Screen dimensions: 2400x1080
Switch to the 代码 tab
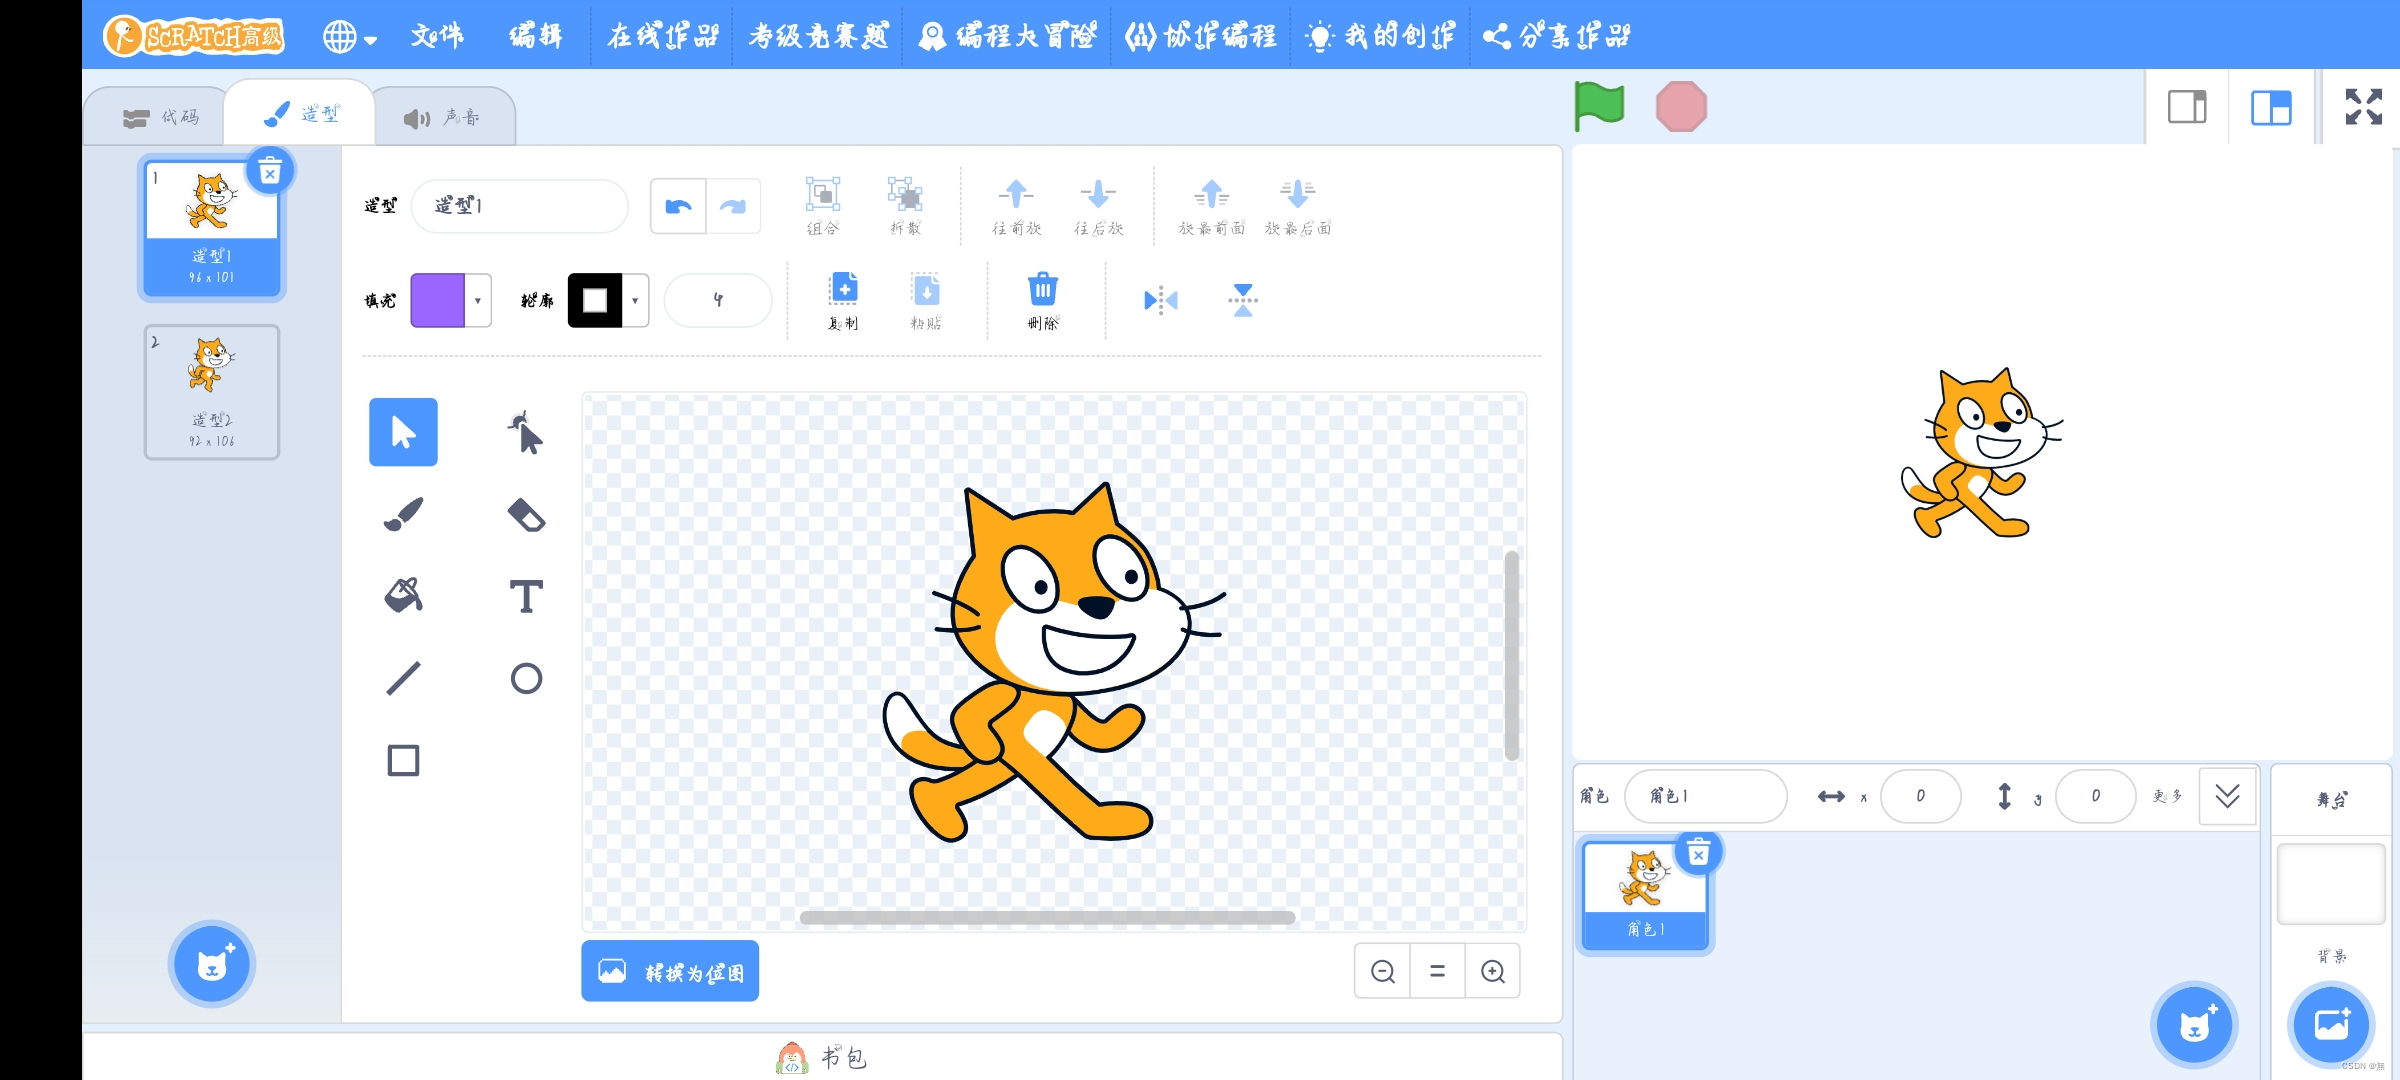coord(162,117)
